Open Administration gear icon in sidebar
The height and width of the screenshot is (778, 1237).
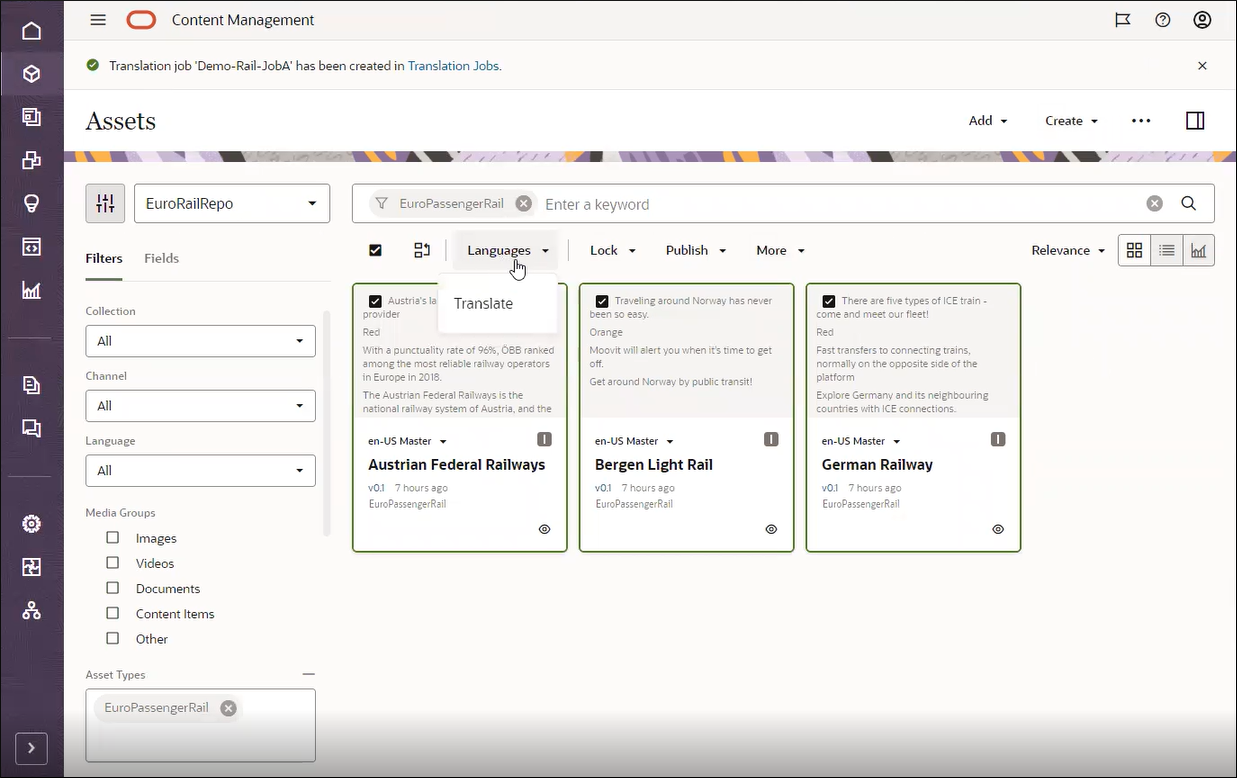(x=32, y=524)
